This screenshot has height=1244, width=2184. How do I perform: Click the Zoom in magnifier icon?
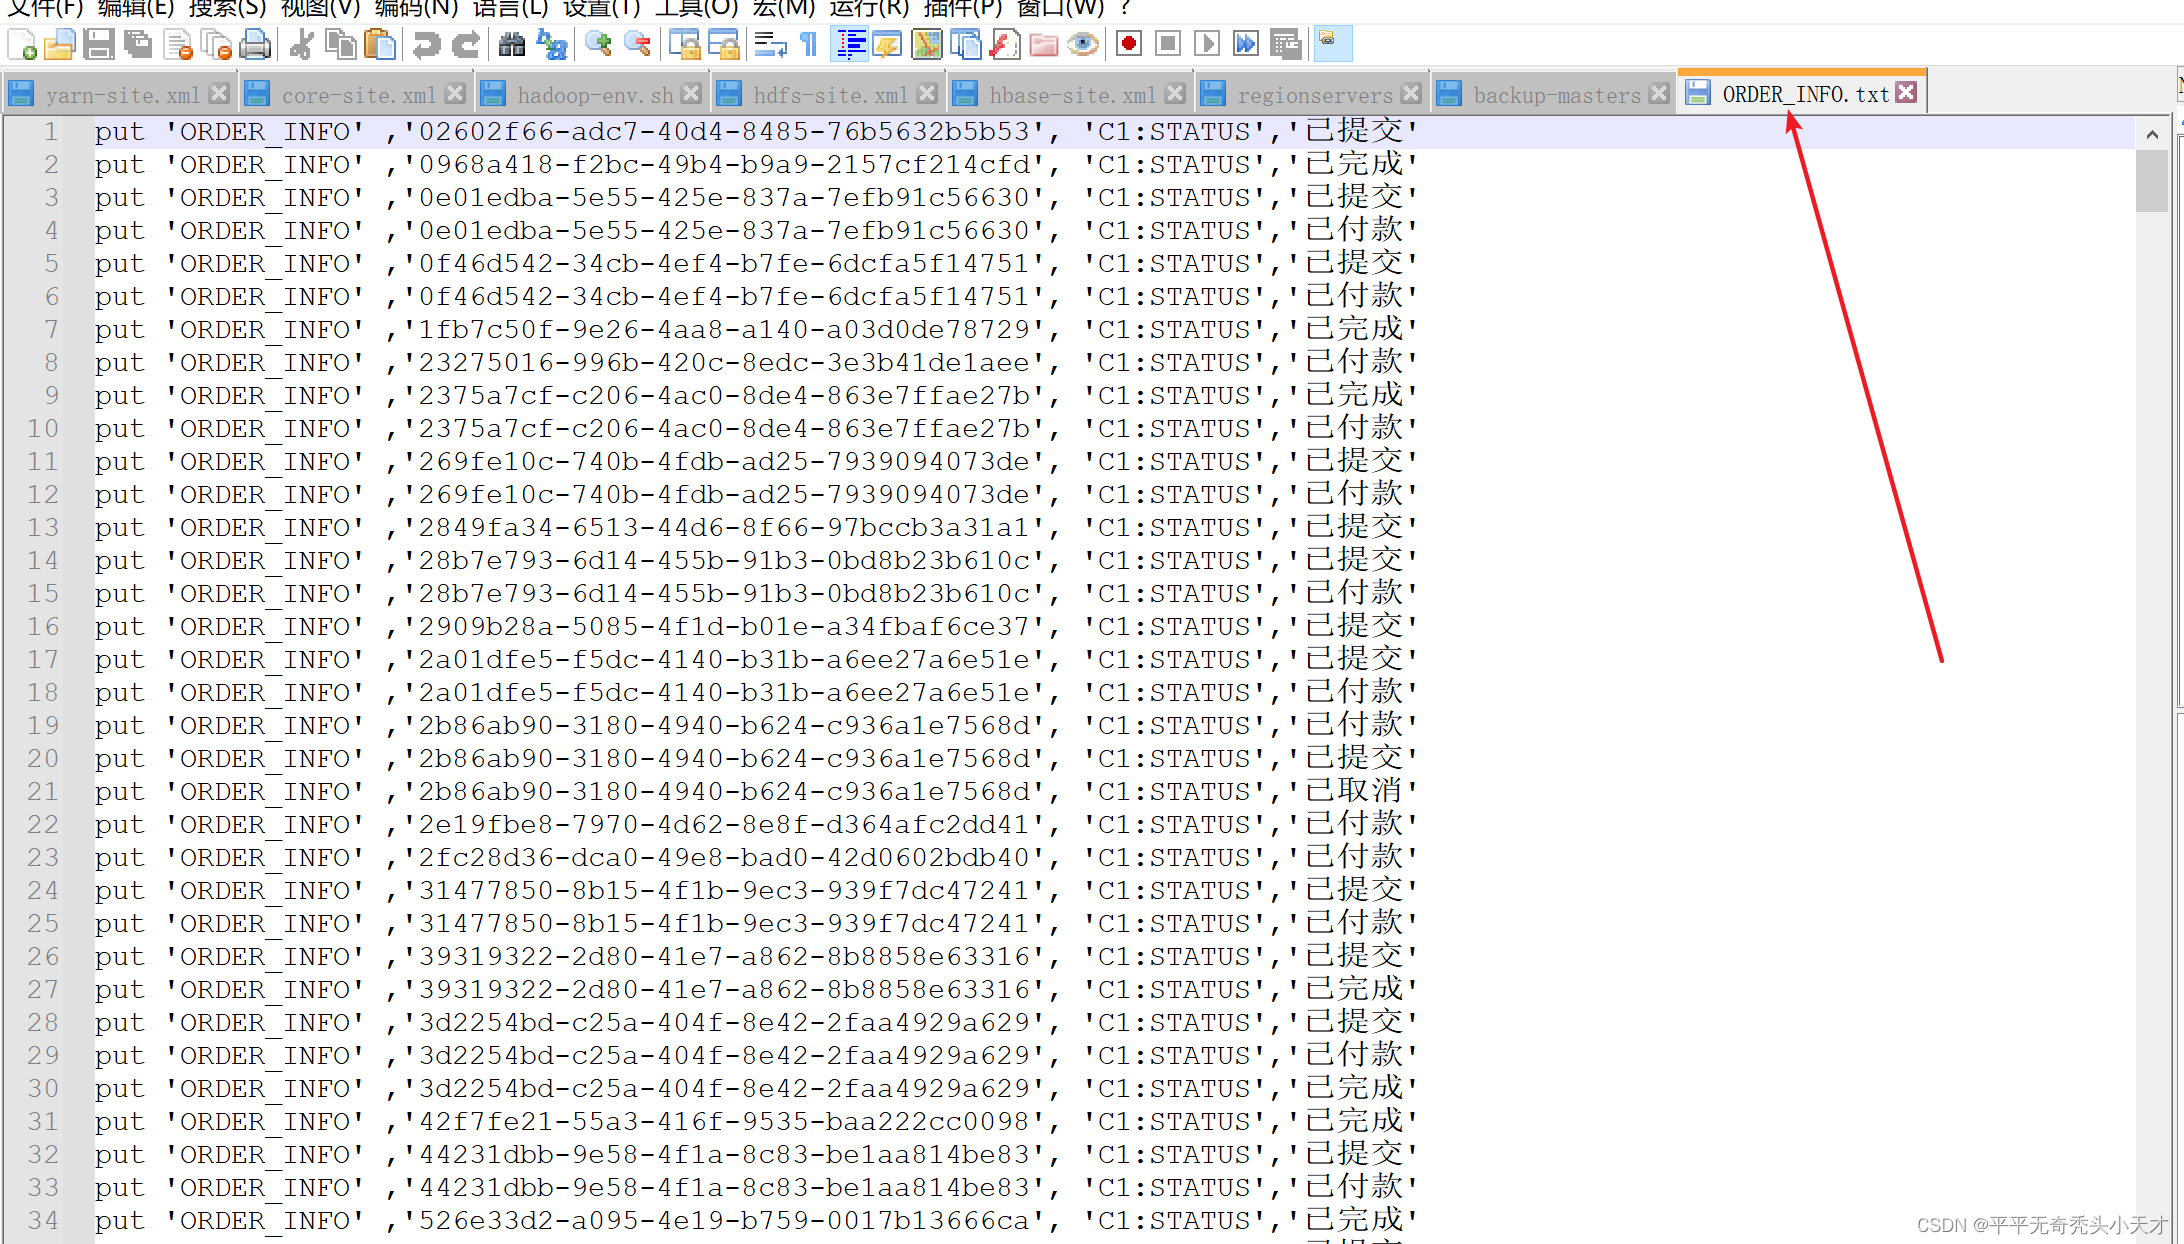pos(598,44)
